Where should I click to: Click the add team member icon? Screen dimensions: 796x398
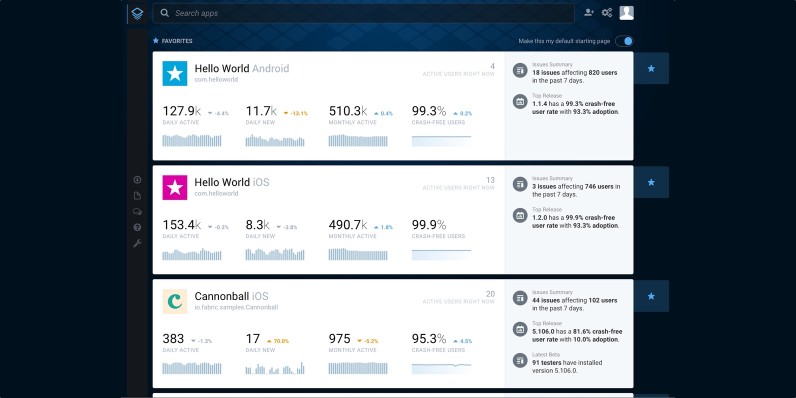589,13
